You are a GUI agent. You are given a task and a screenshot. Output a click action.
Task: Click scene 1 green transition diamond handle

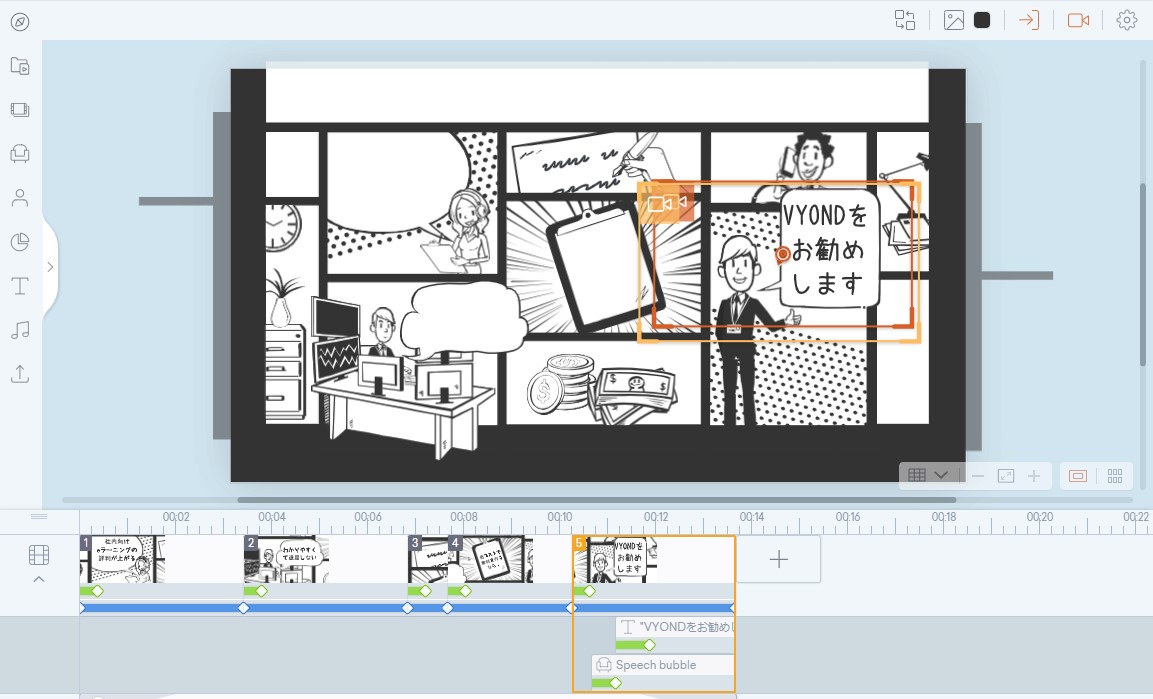(x=98, y=591)
